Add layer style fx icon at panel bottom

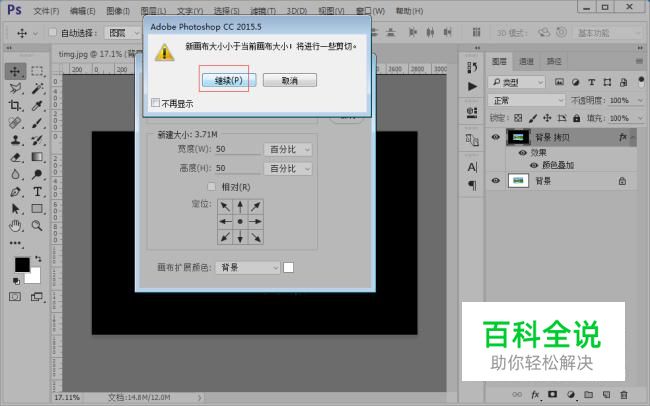535,394
